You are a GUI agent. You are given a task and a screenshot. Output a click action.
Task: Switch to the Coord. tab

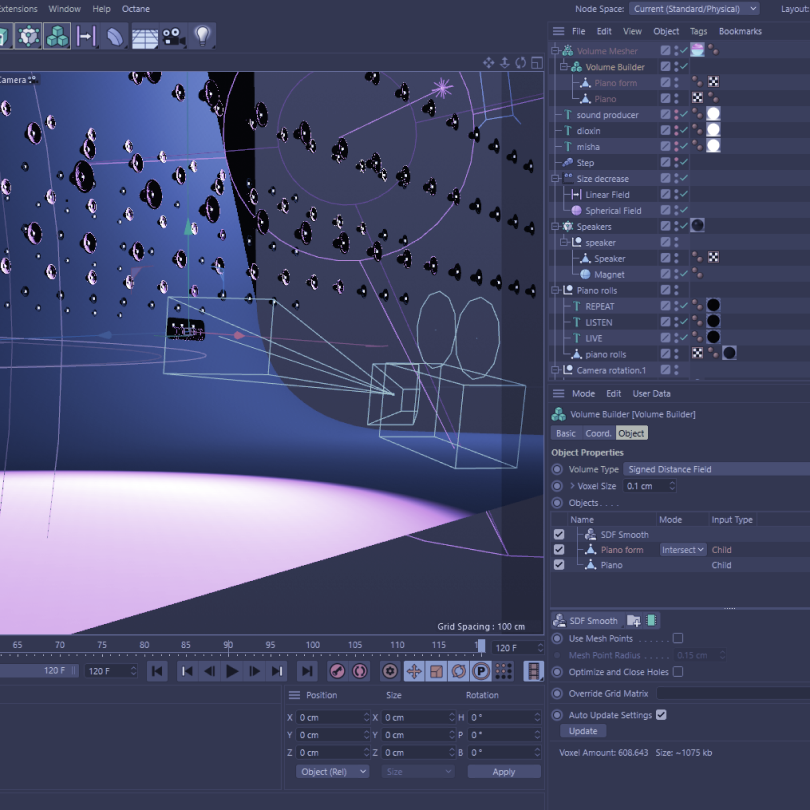coord(598,433)
